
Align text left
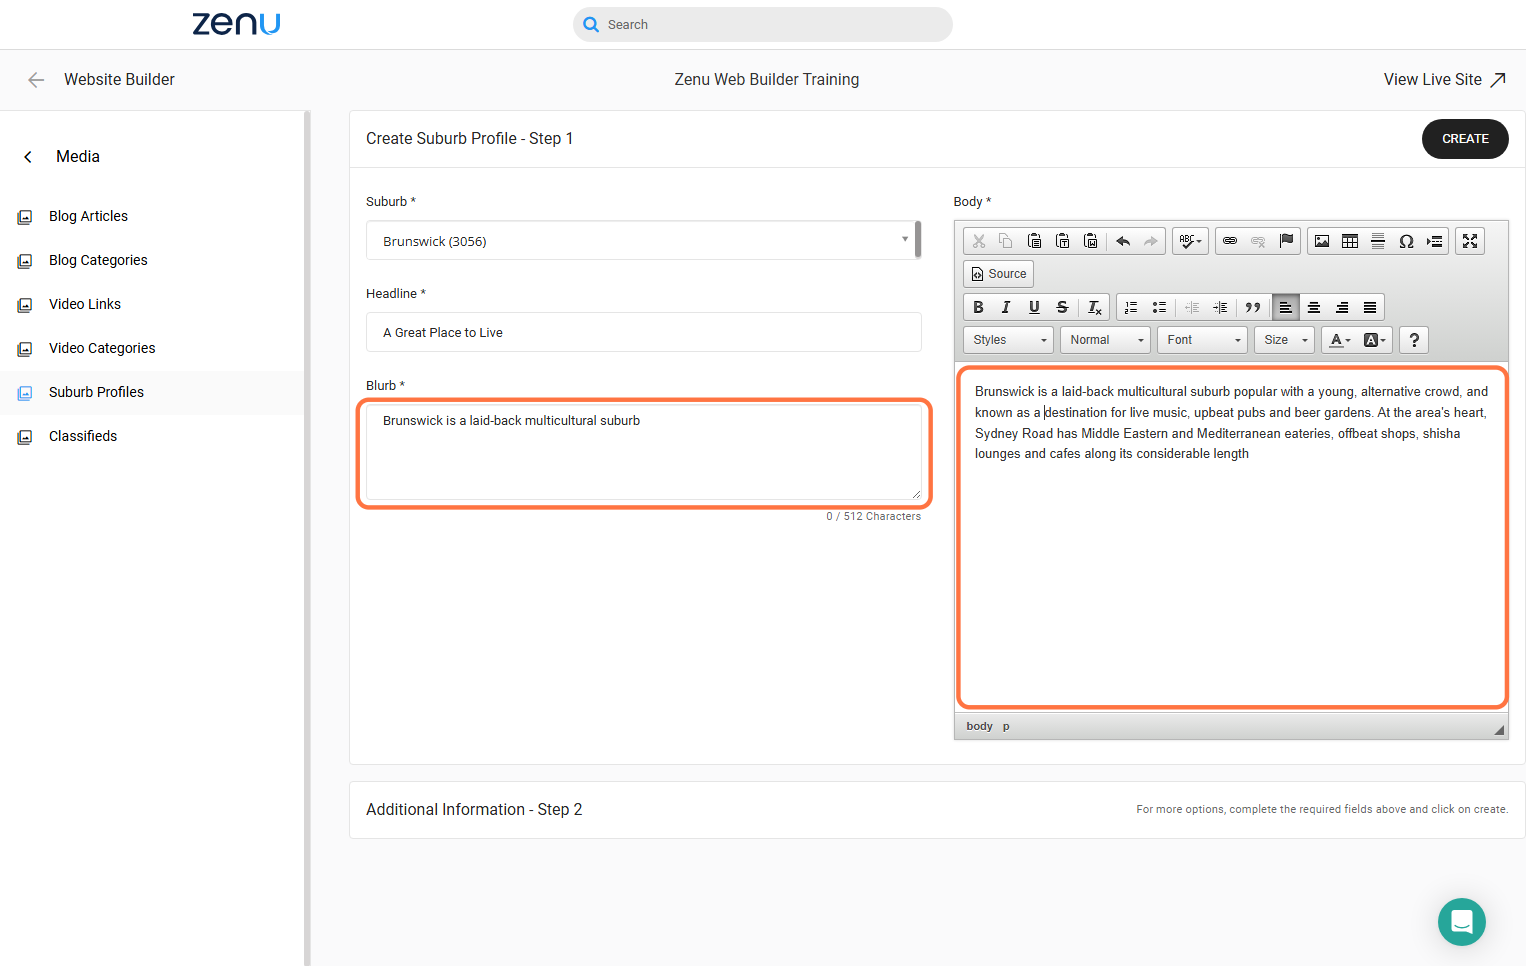[1286, 307]
